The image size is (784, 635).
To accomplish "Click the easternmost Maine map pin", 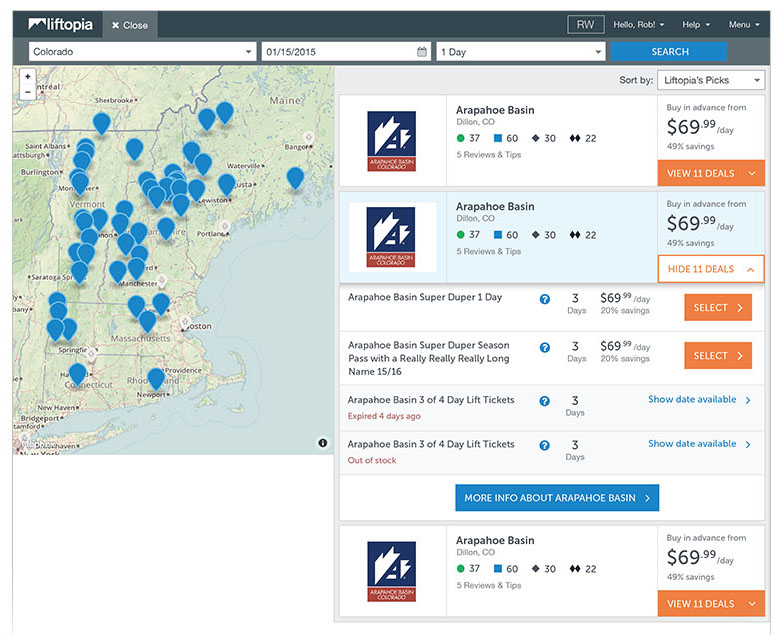I will point(295,178).
